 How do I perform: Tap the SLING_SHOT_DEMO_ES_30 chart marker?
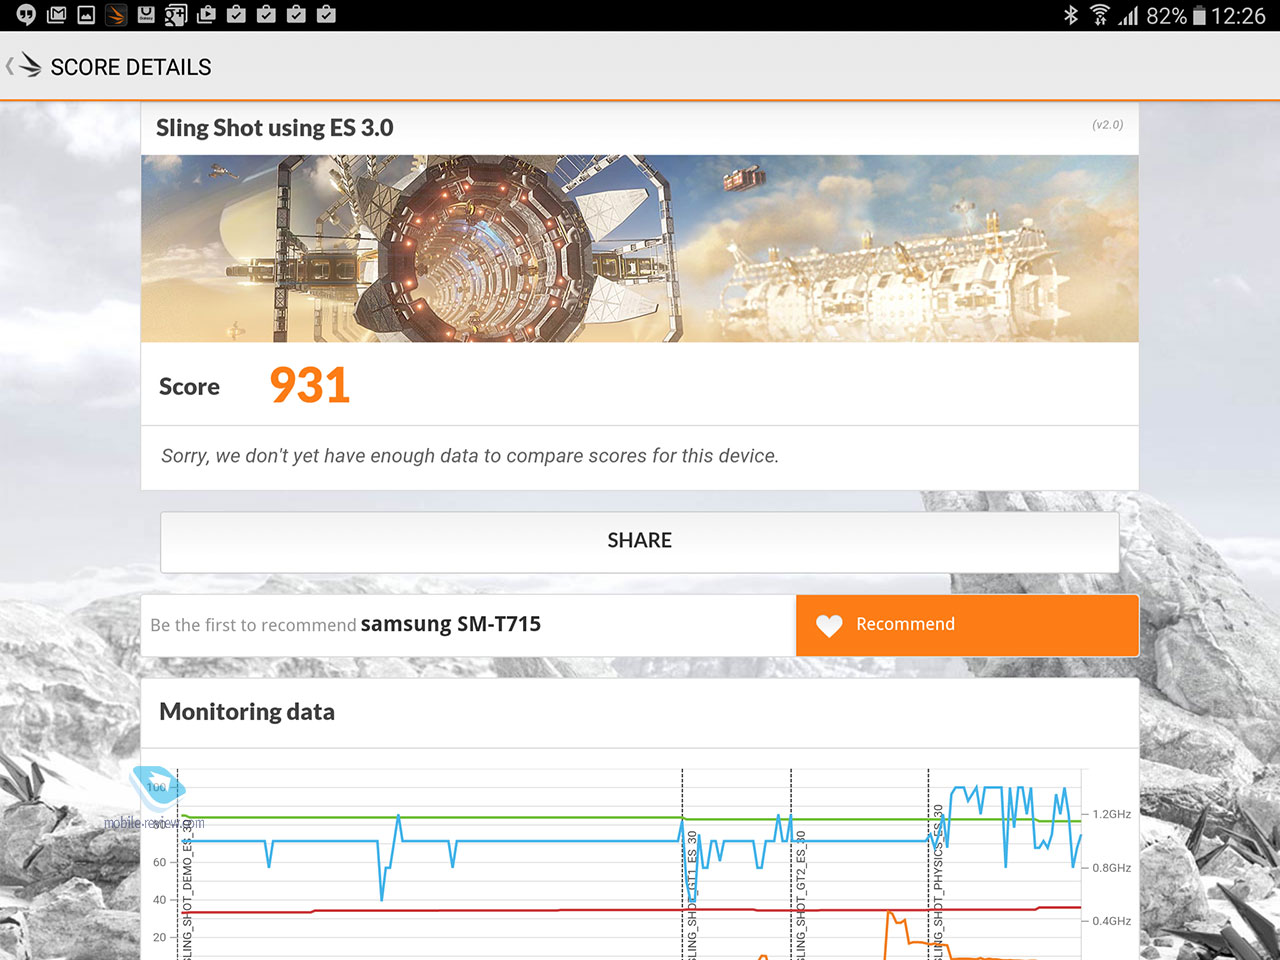point(187,889)
